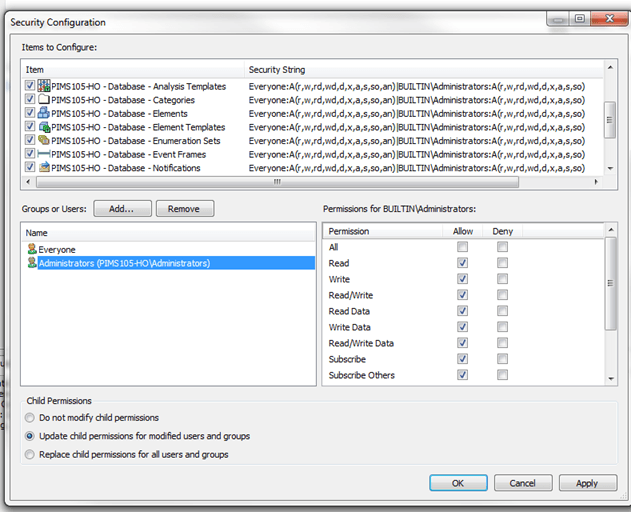The height and width of the screenshot is (512, 631).
Task: Click the Apply button
Action: (588, 483)
